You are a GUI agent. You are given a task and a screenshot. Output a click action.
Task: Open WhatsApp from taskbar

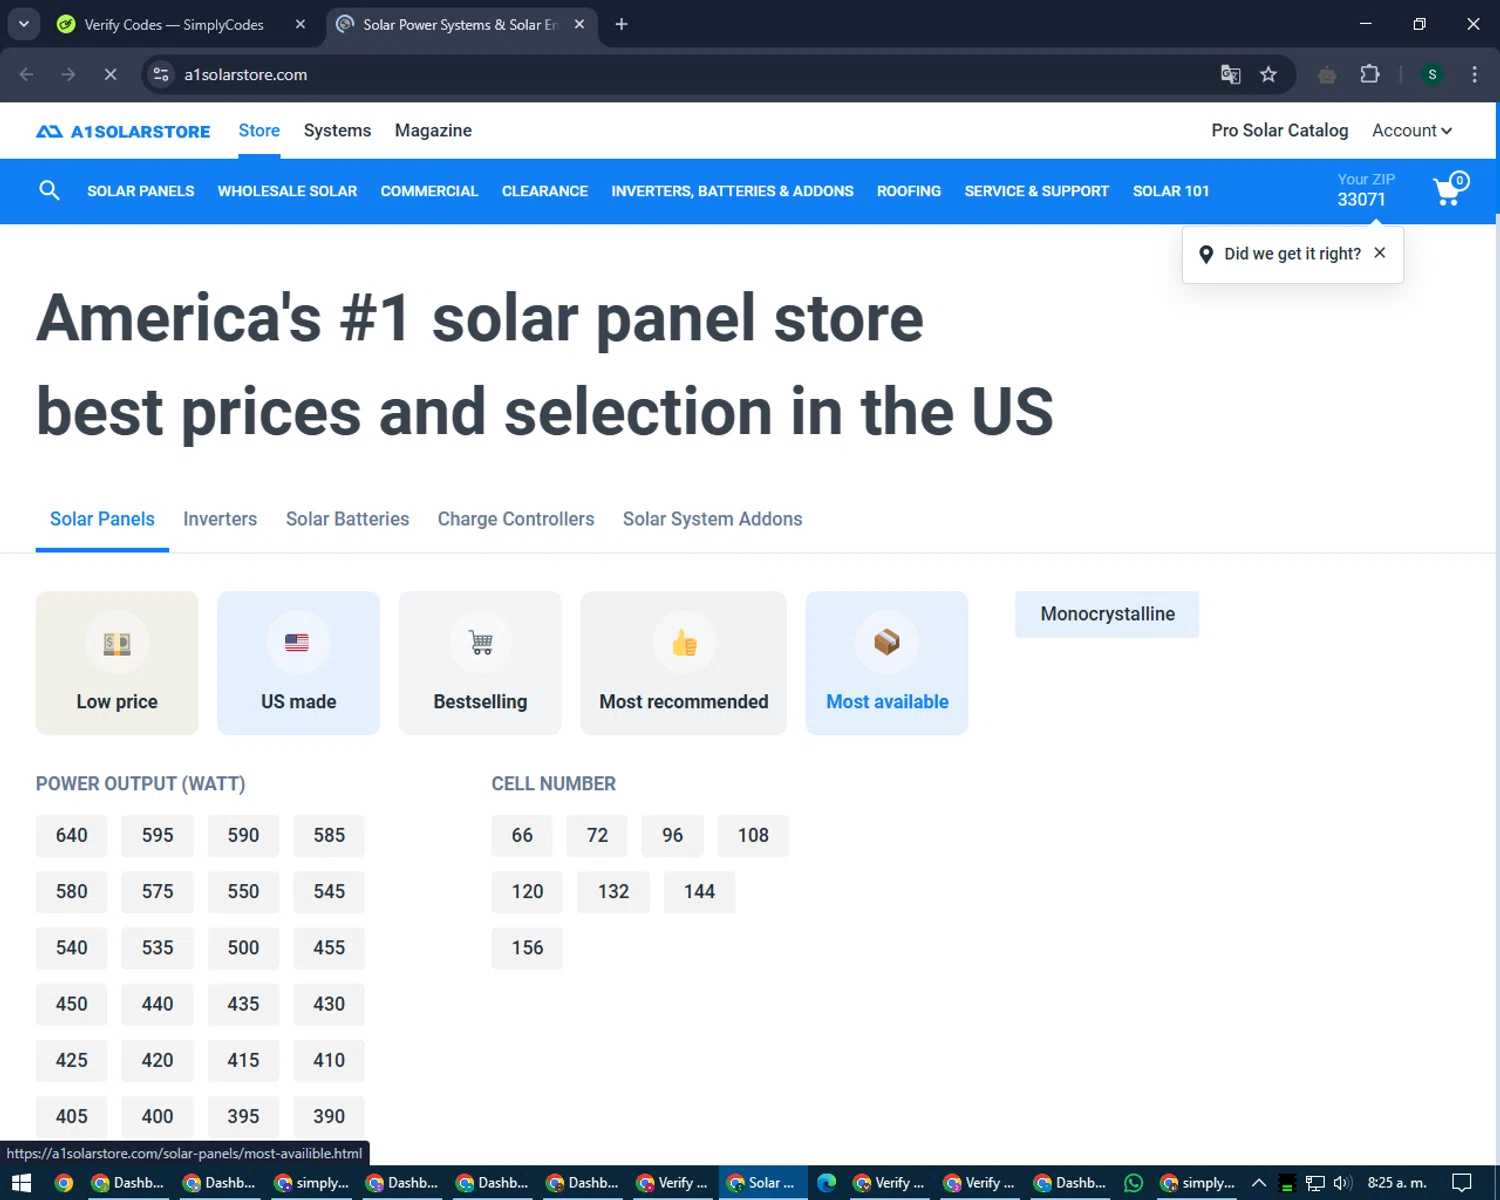point(1133,1183)
